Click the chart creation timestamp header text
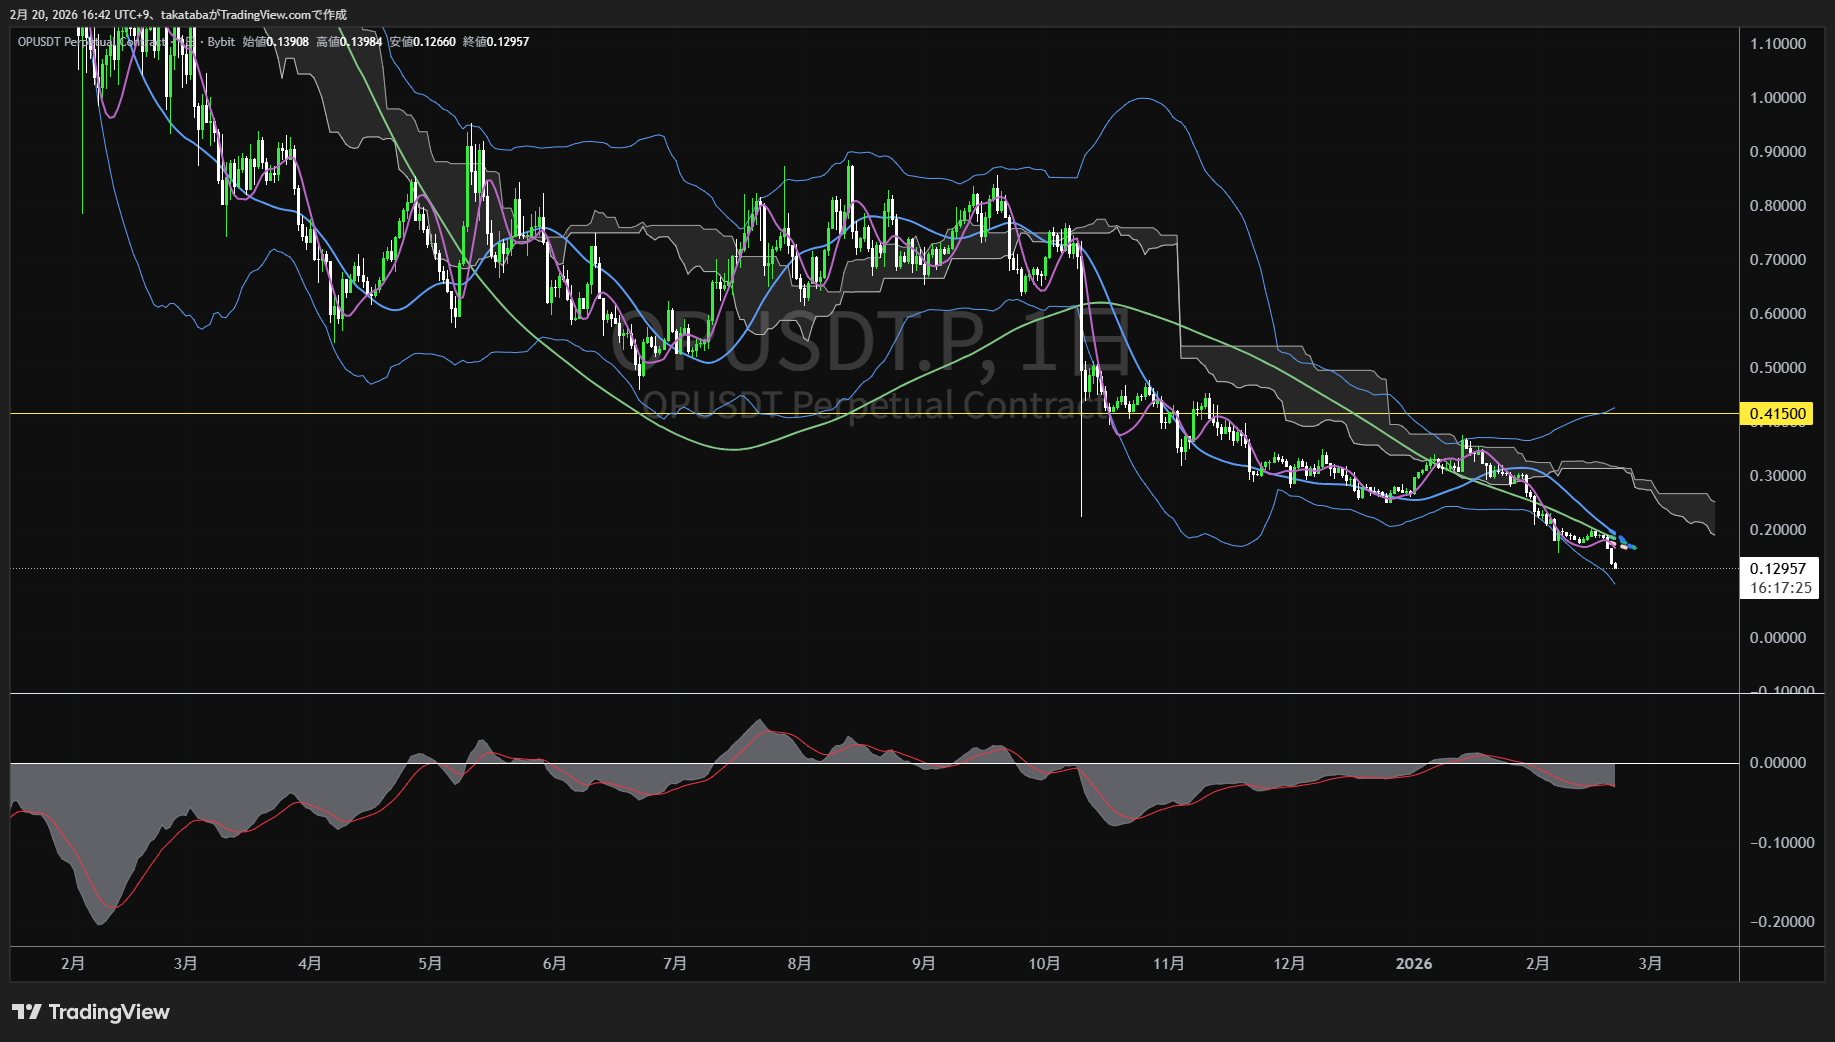 click(x=178, y=14)
